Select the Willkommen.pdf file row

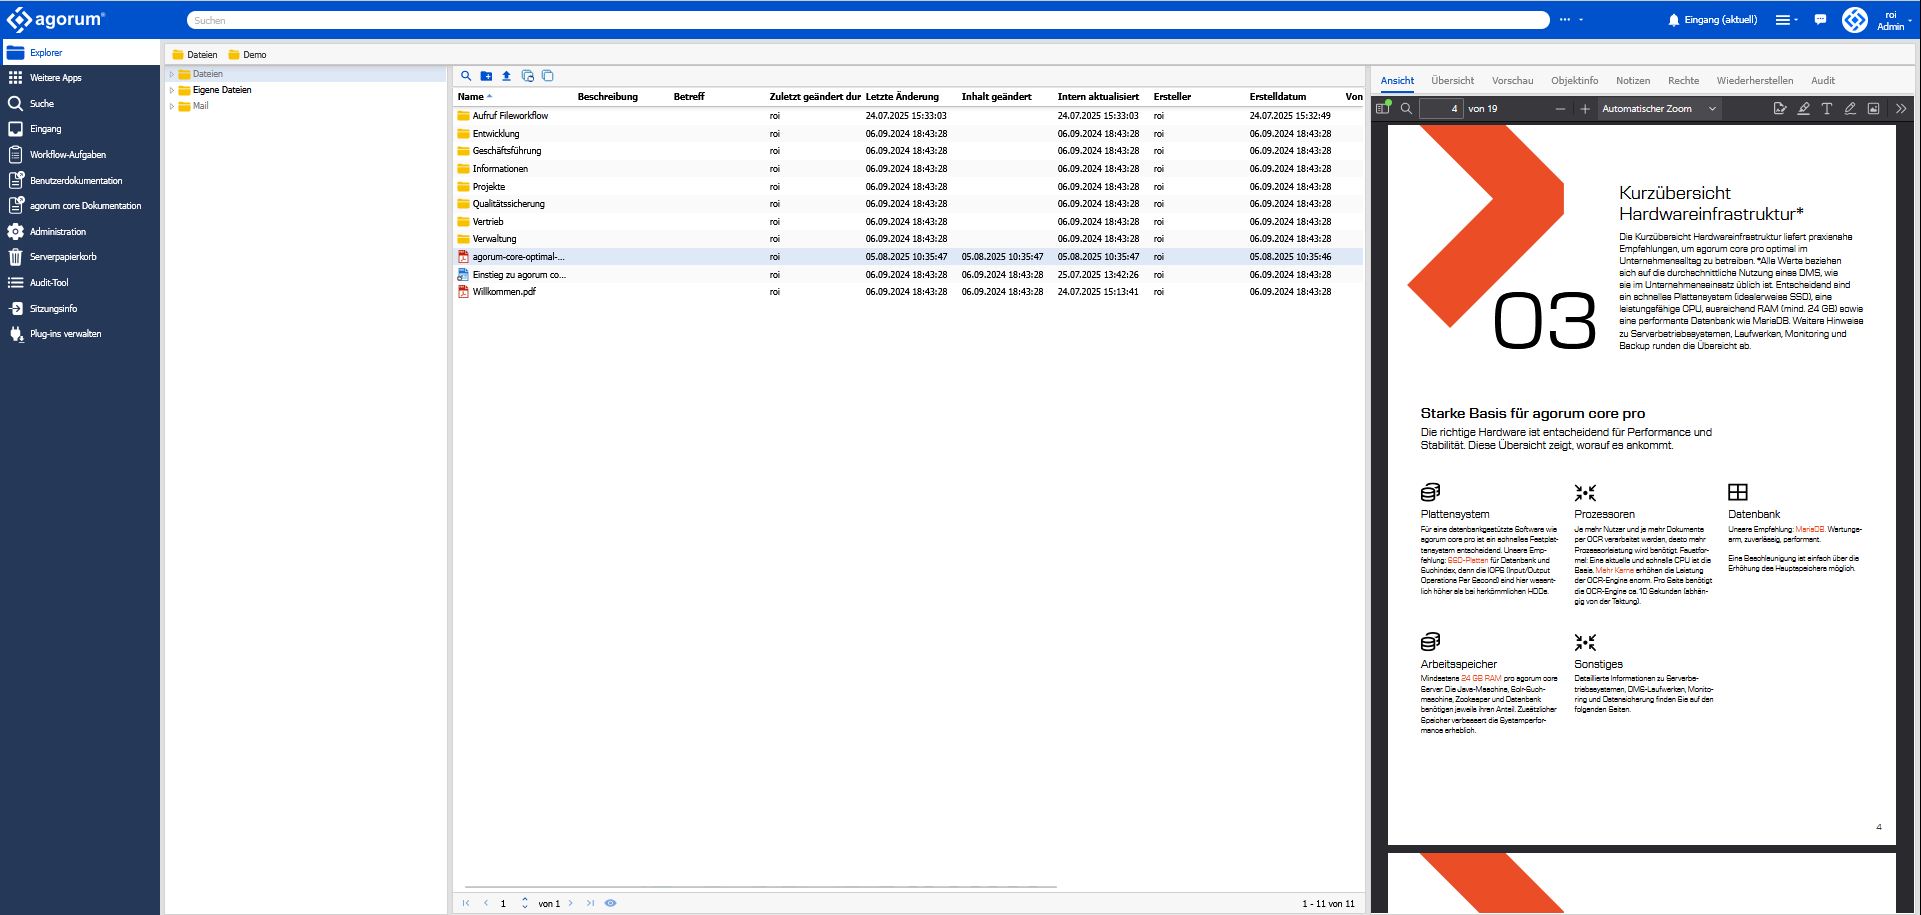click(x=908, y=292)
